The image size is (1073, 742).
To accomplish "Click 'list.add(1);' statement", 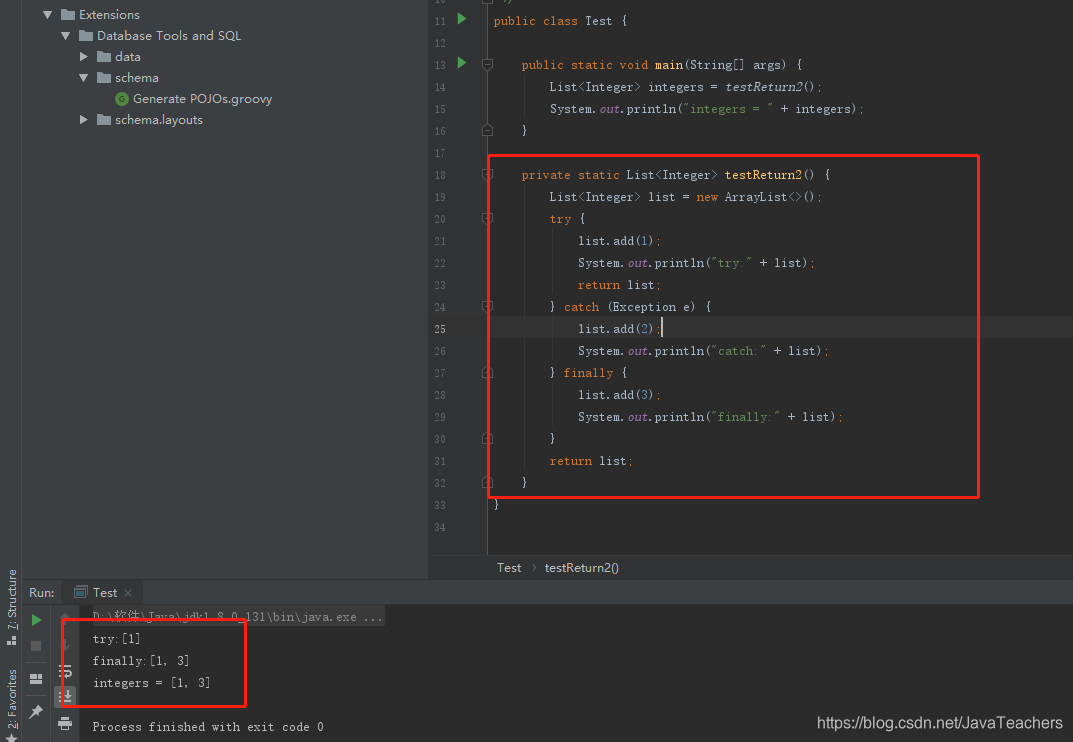I will click(x=619, y=241).
